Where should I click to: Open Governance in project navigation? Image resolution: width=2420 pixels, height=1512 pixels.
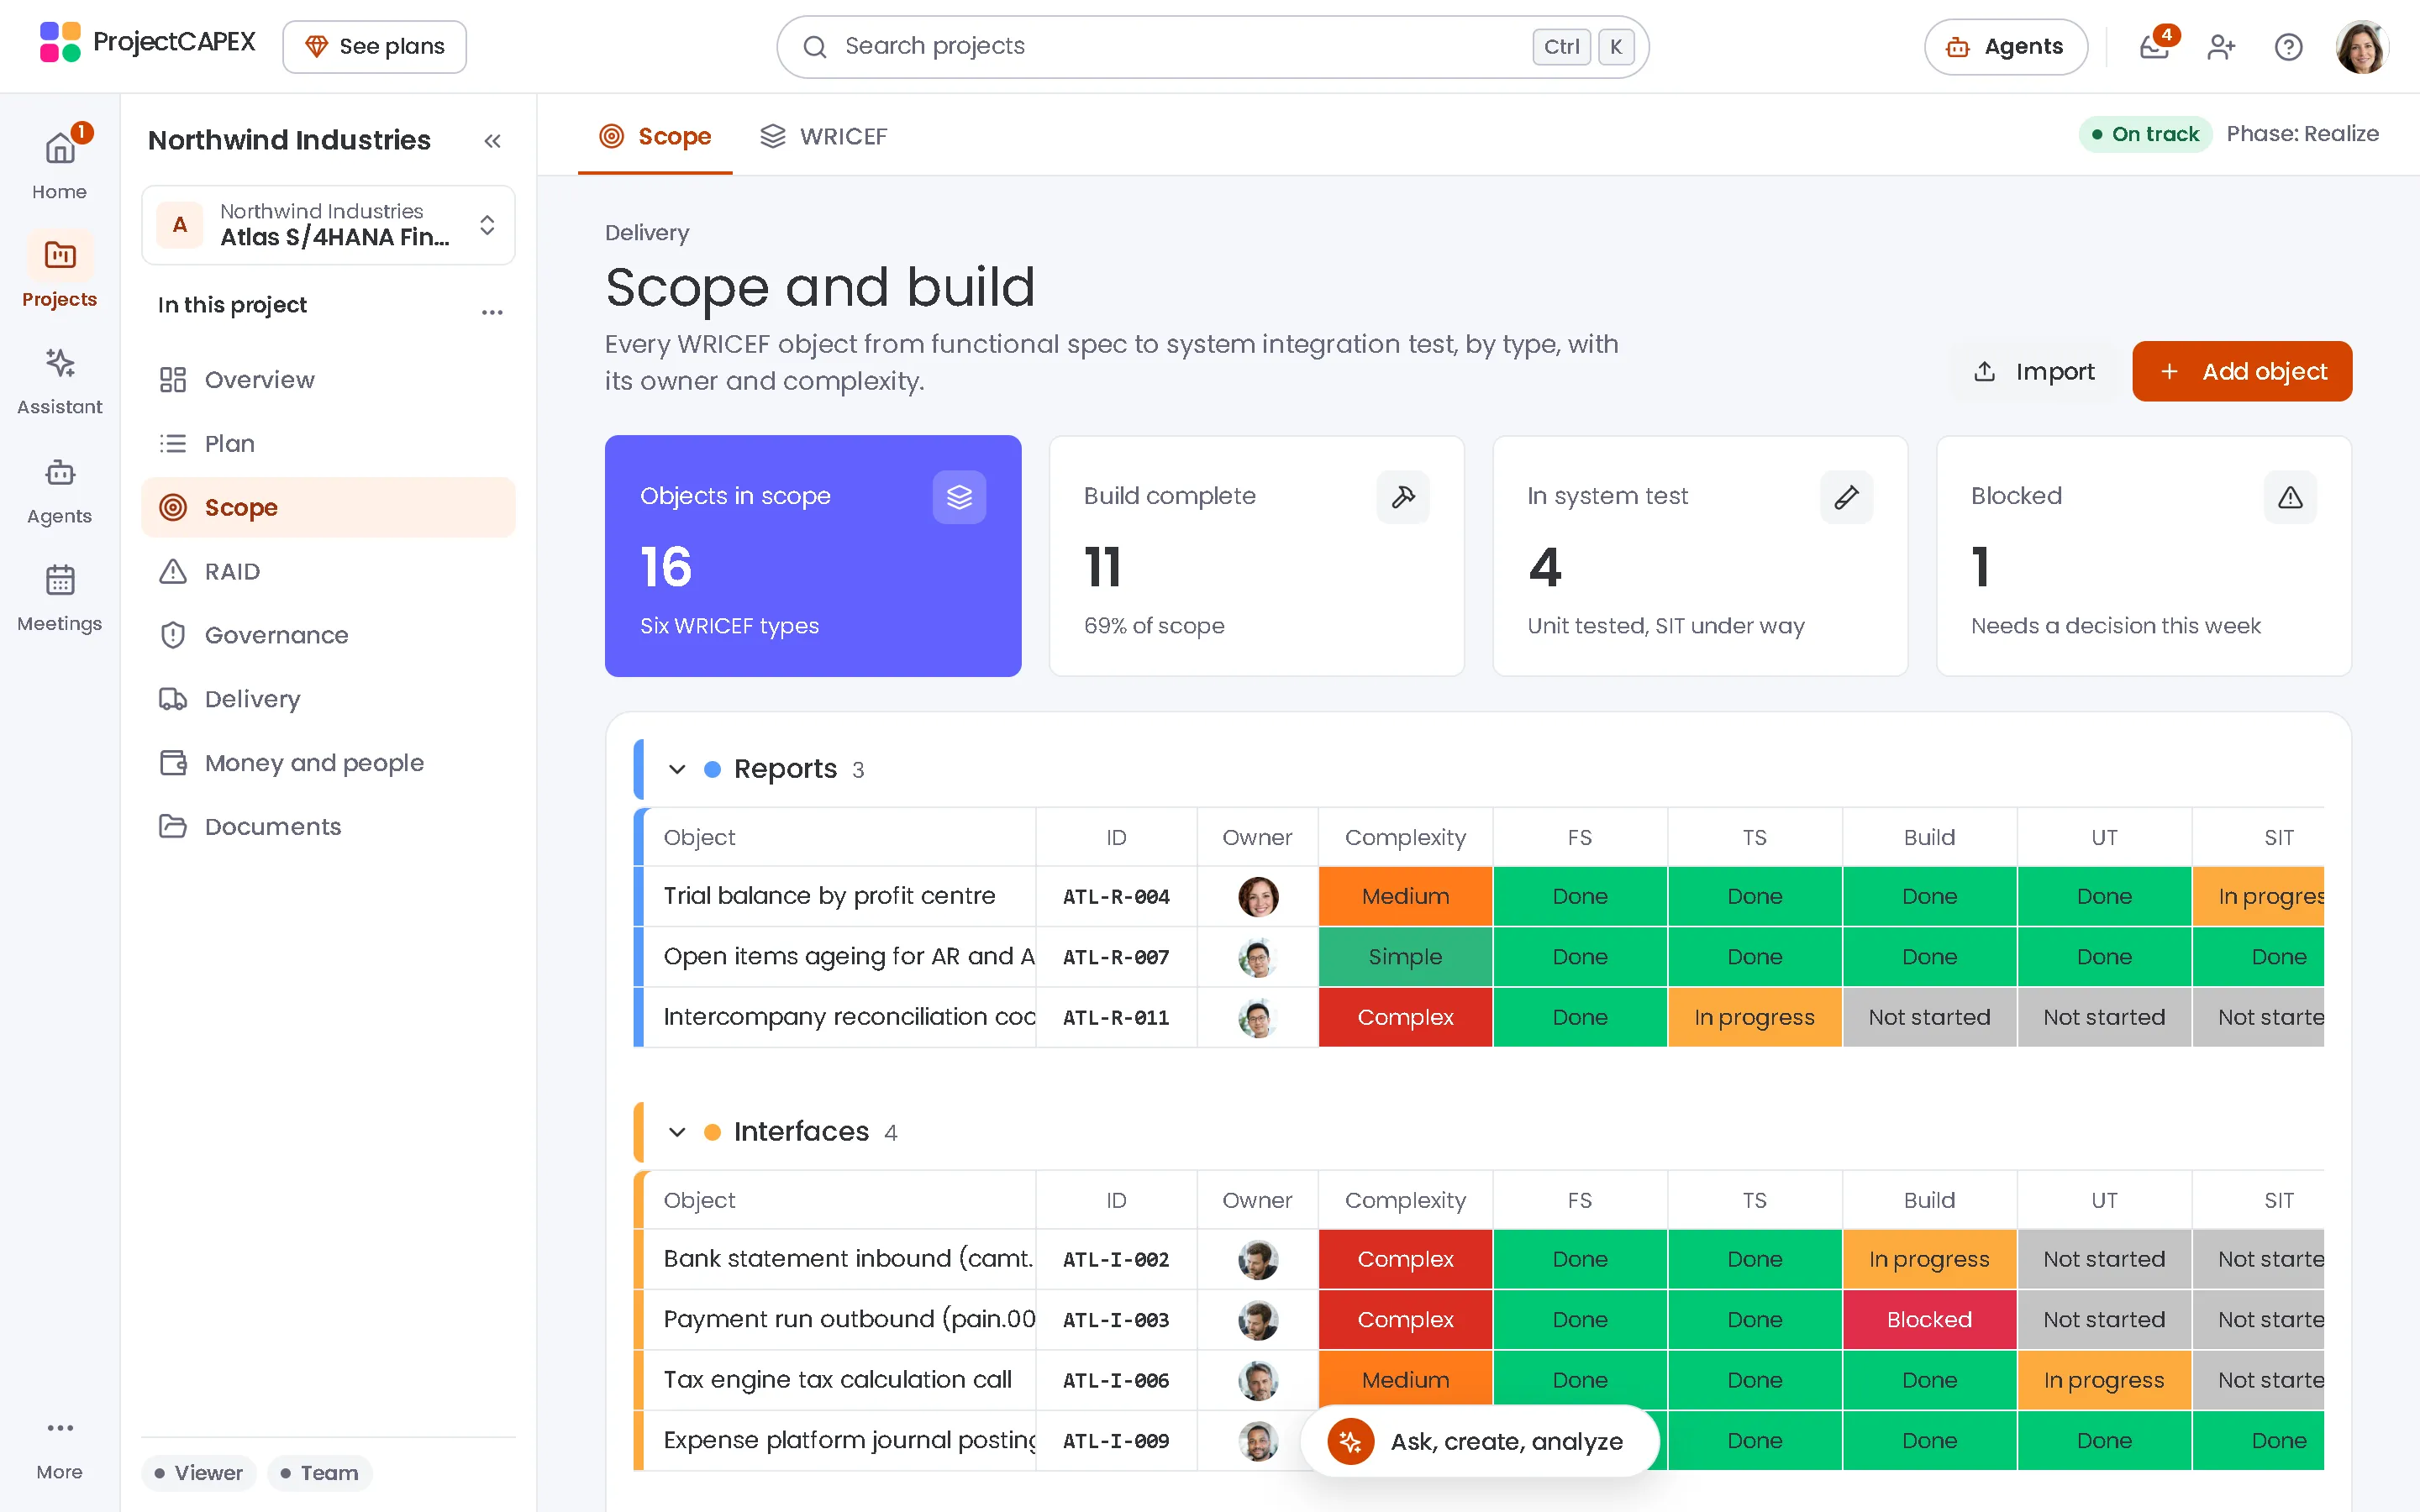coord(328,635)
